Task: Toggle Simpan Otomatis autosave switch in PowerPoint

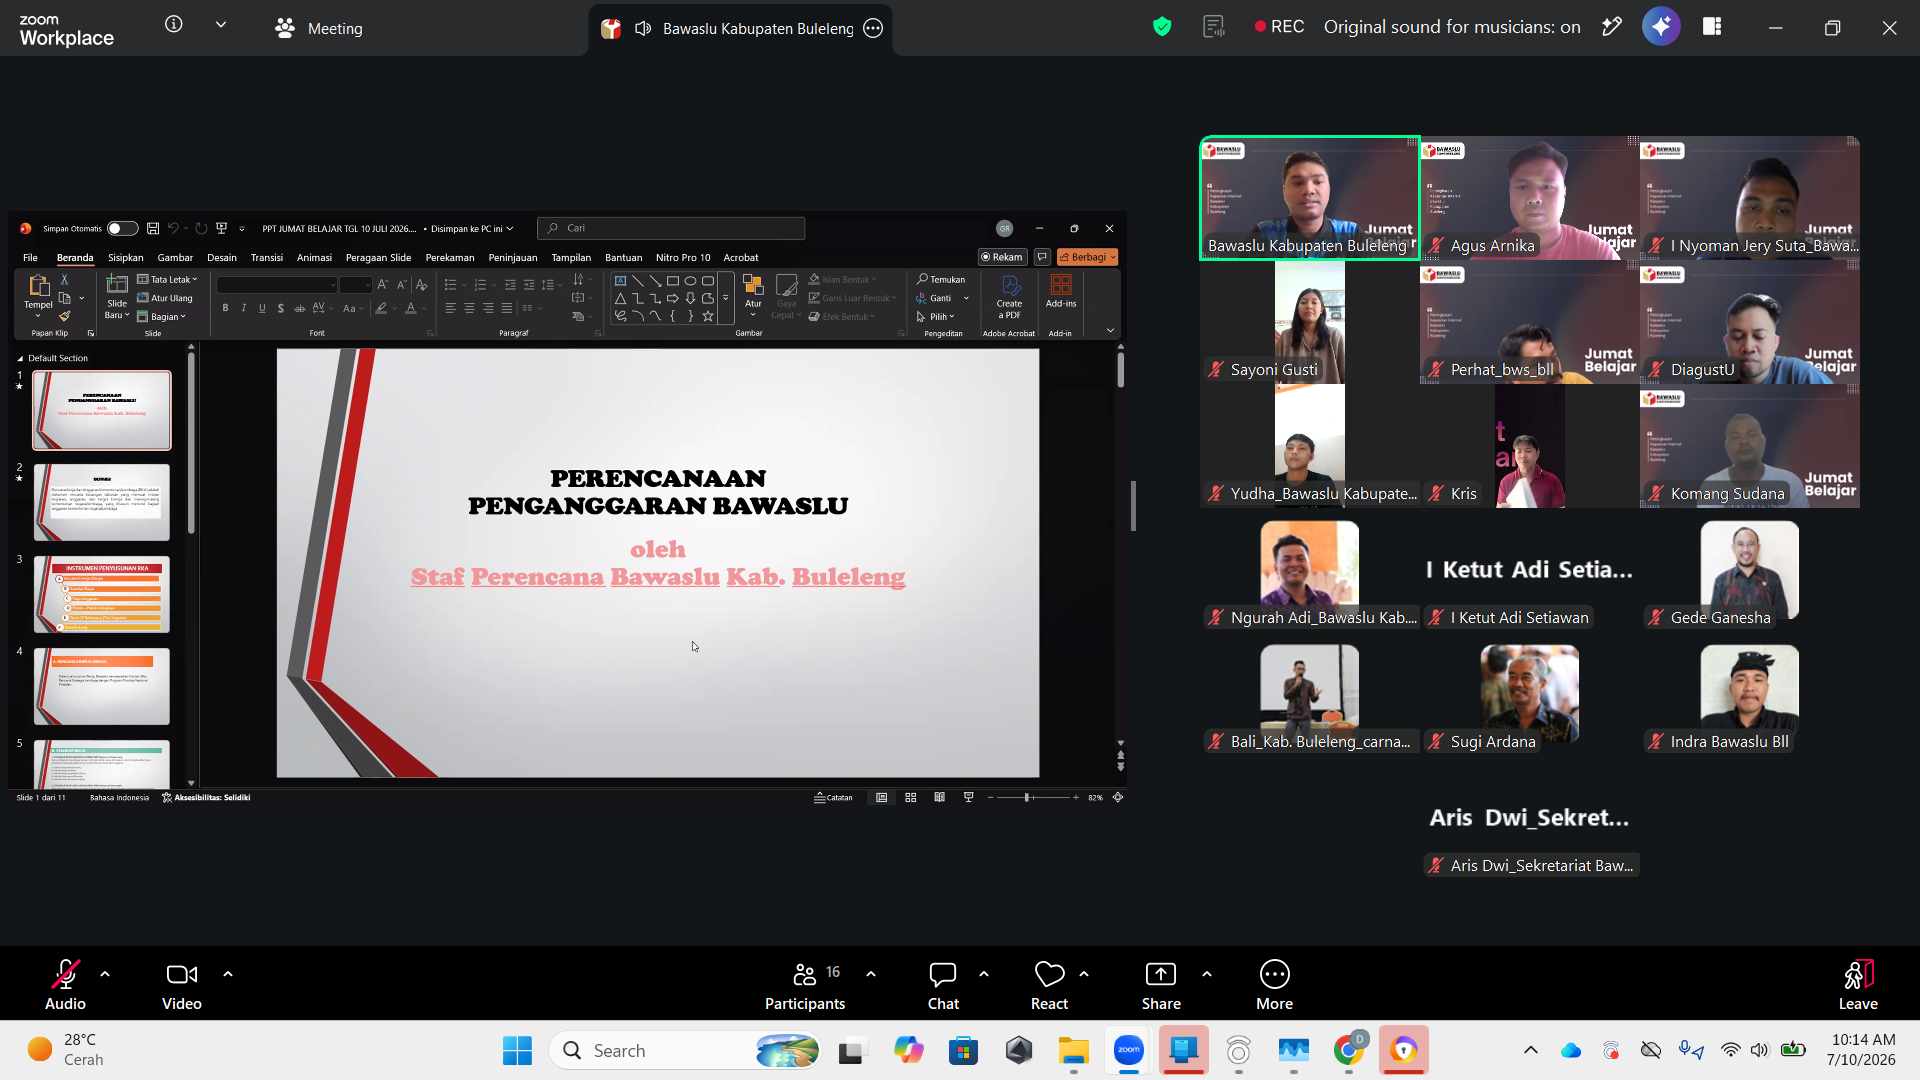Action: pyautogui.click(x=122, y=228)
